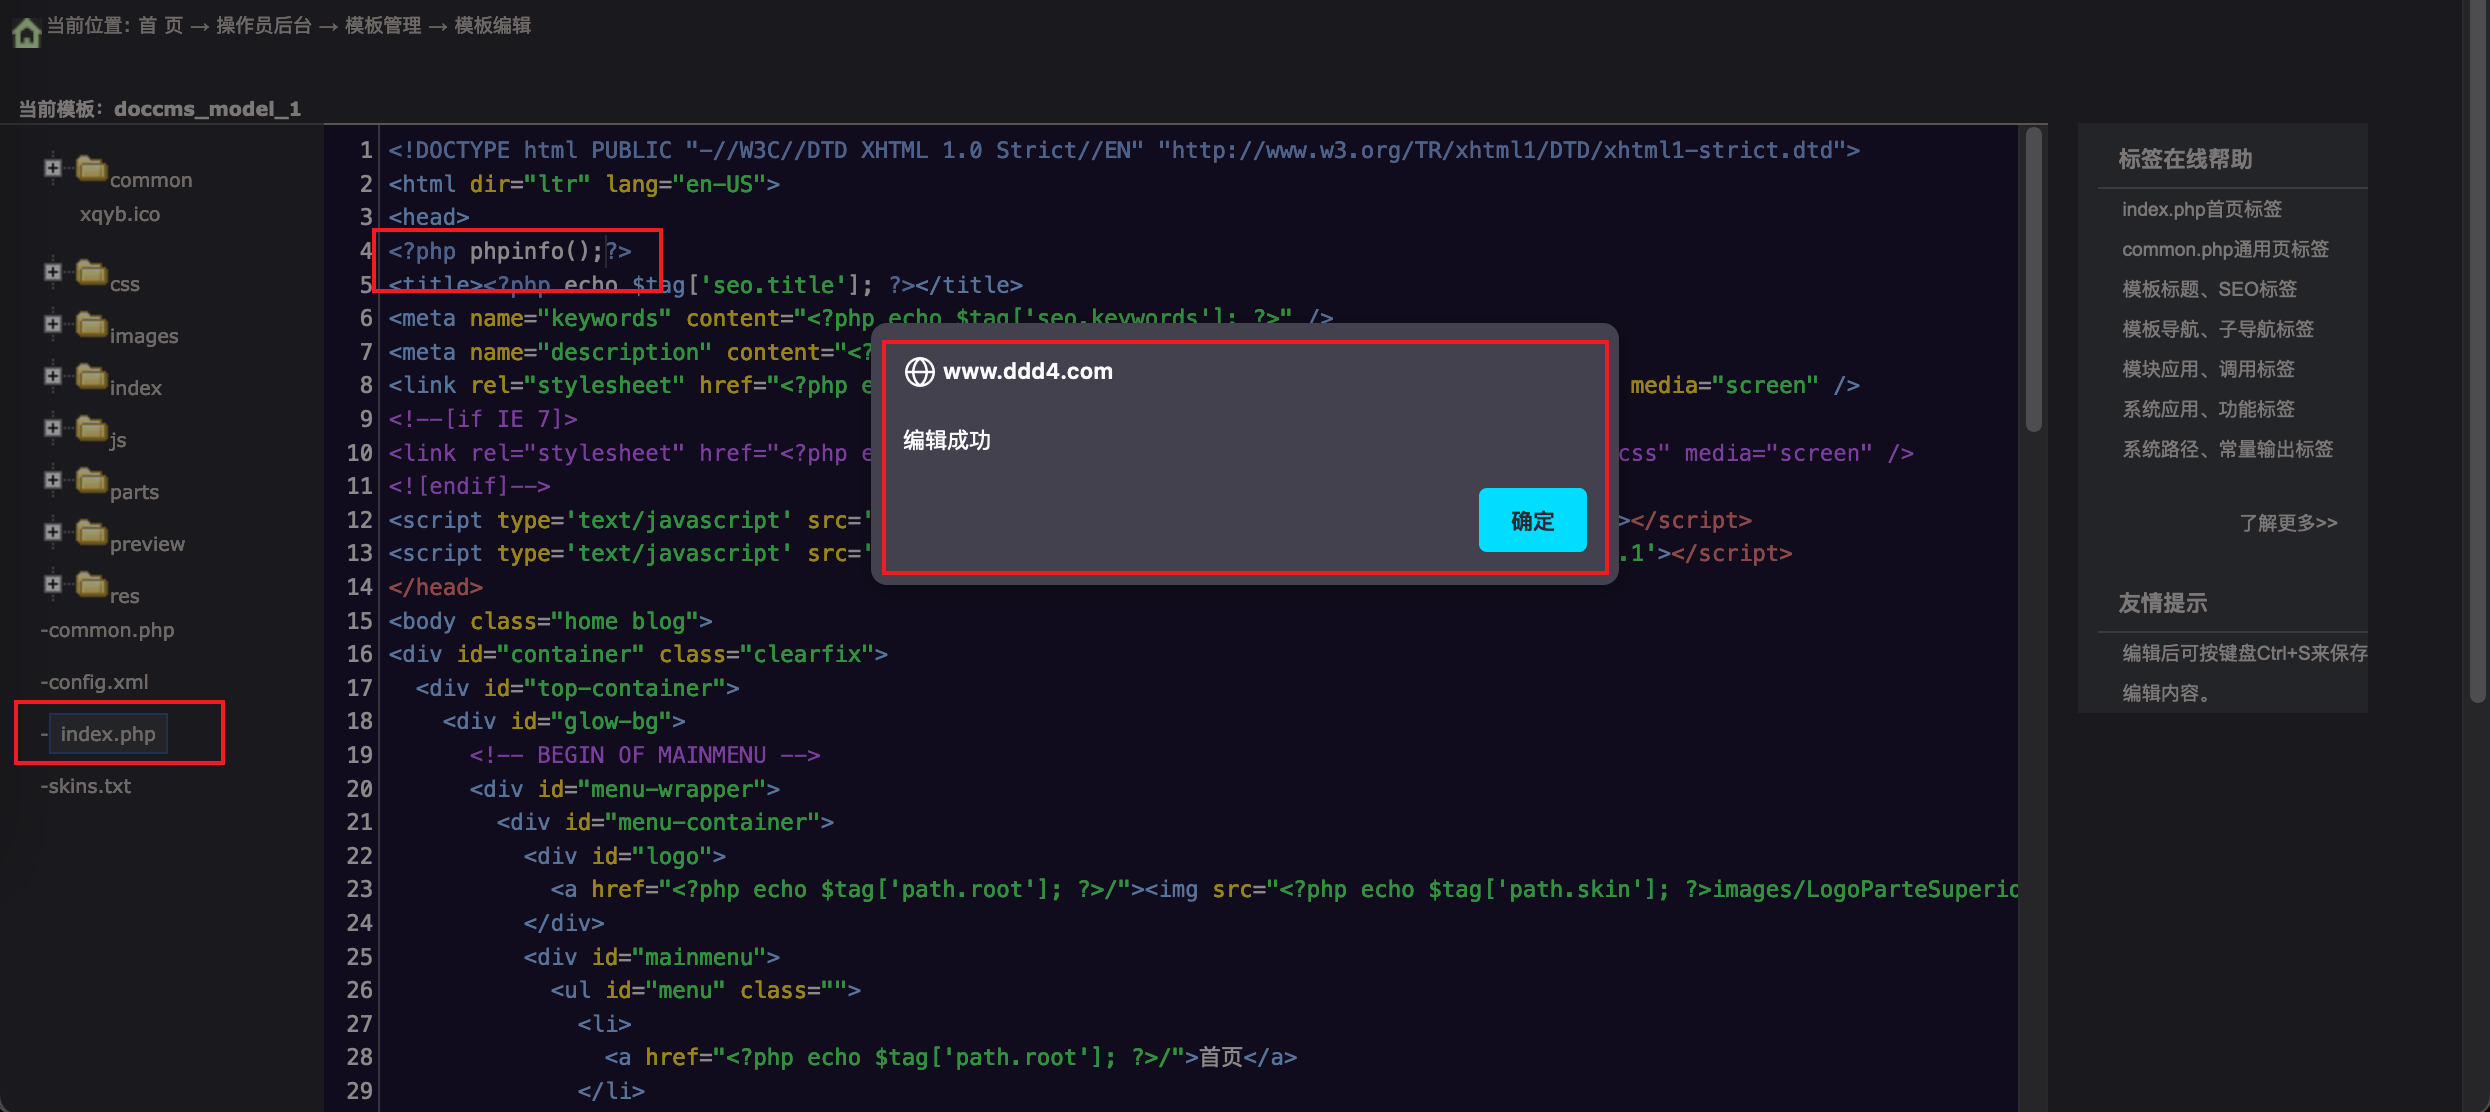Click 了解更多>> link

point(2288,523)
